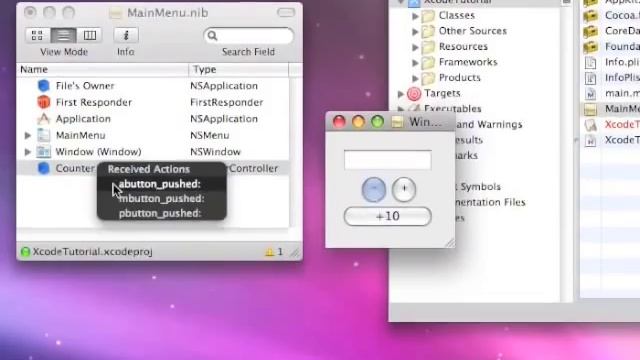Click the Info.plist file icon
This screenshot has height=360, width=640.
[x=591, y=62]
